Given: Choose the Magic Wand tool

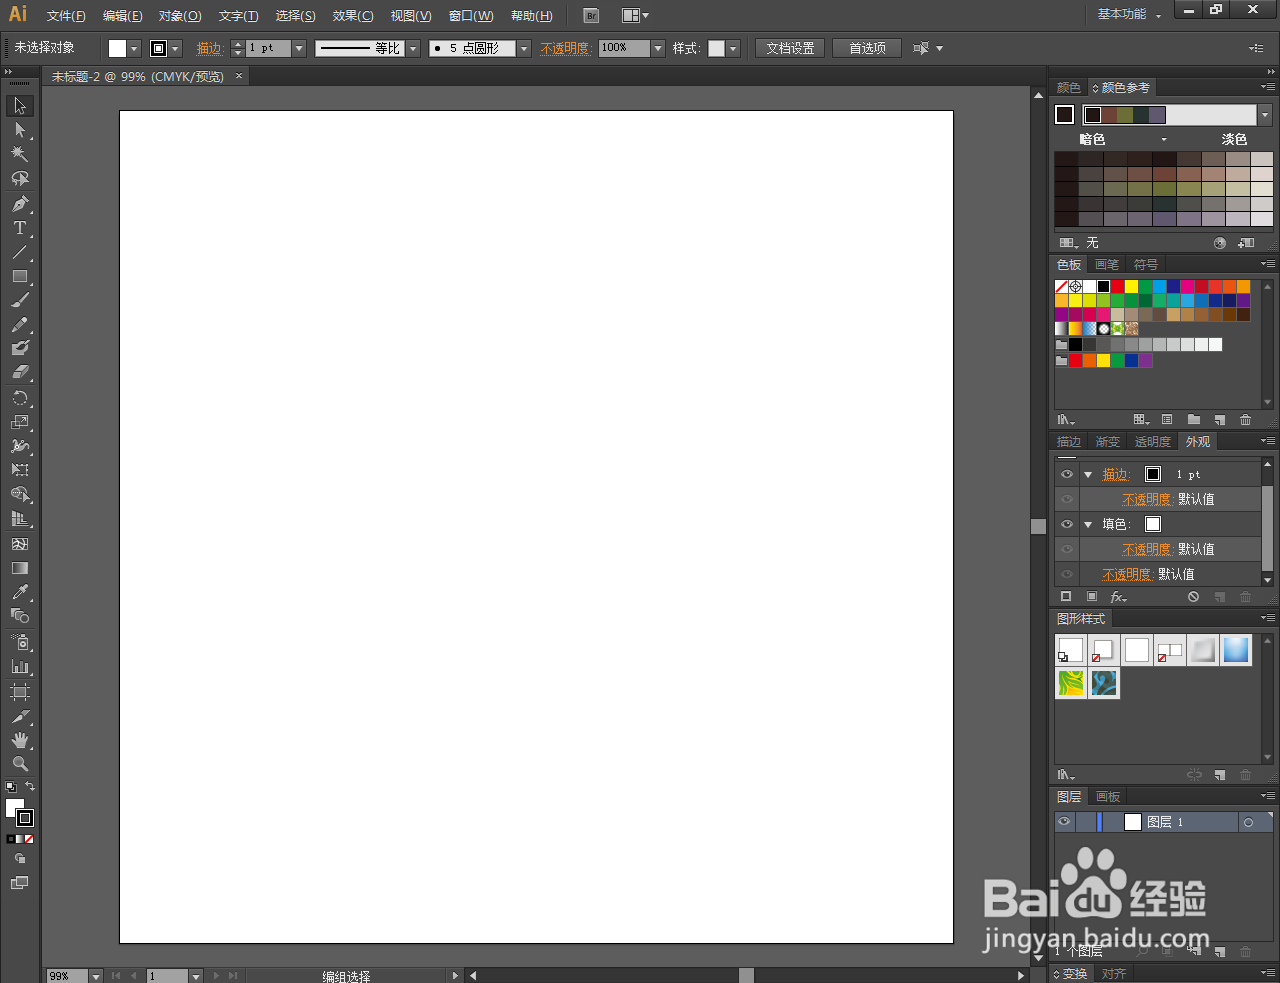Looking at the screenshot, I should (19, 154).
